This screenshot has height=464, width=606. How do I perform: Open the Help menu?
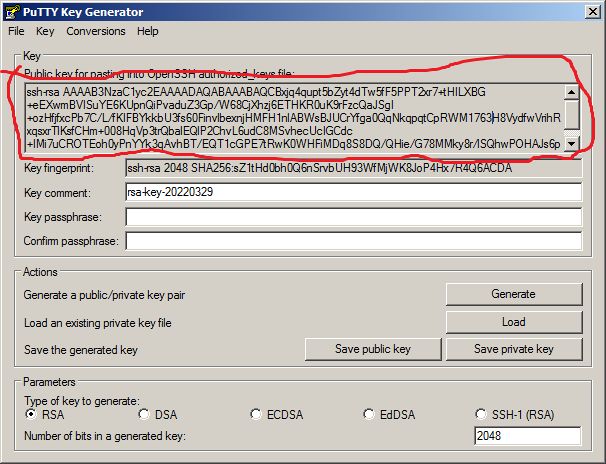click(x=148, y=31)
